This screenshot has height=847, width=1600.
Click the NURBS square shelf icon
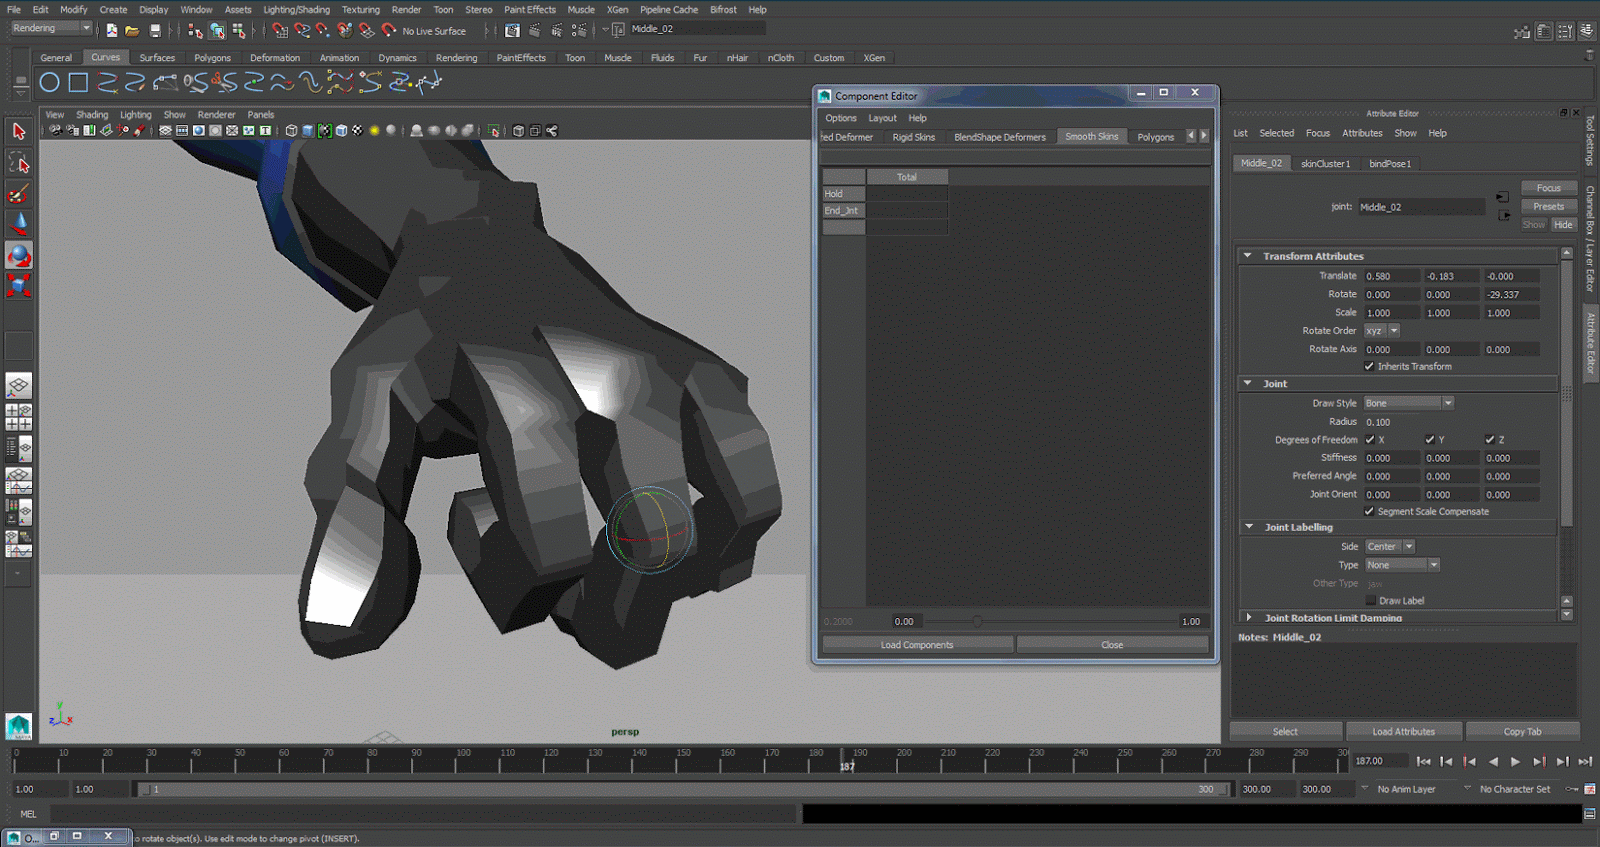[78, 83]
